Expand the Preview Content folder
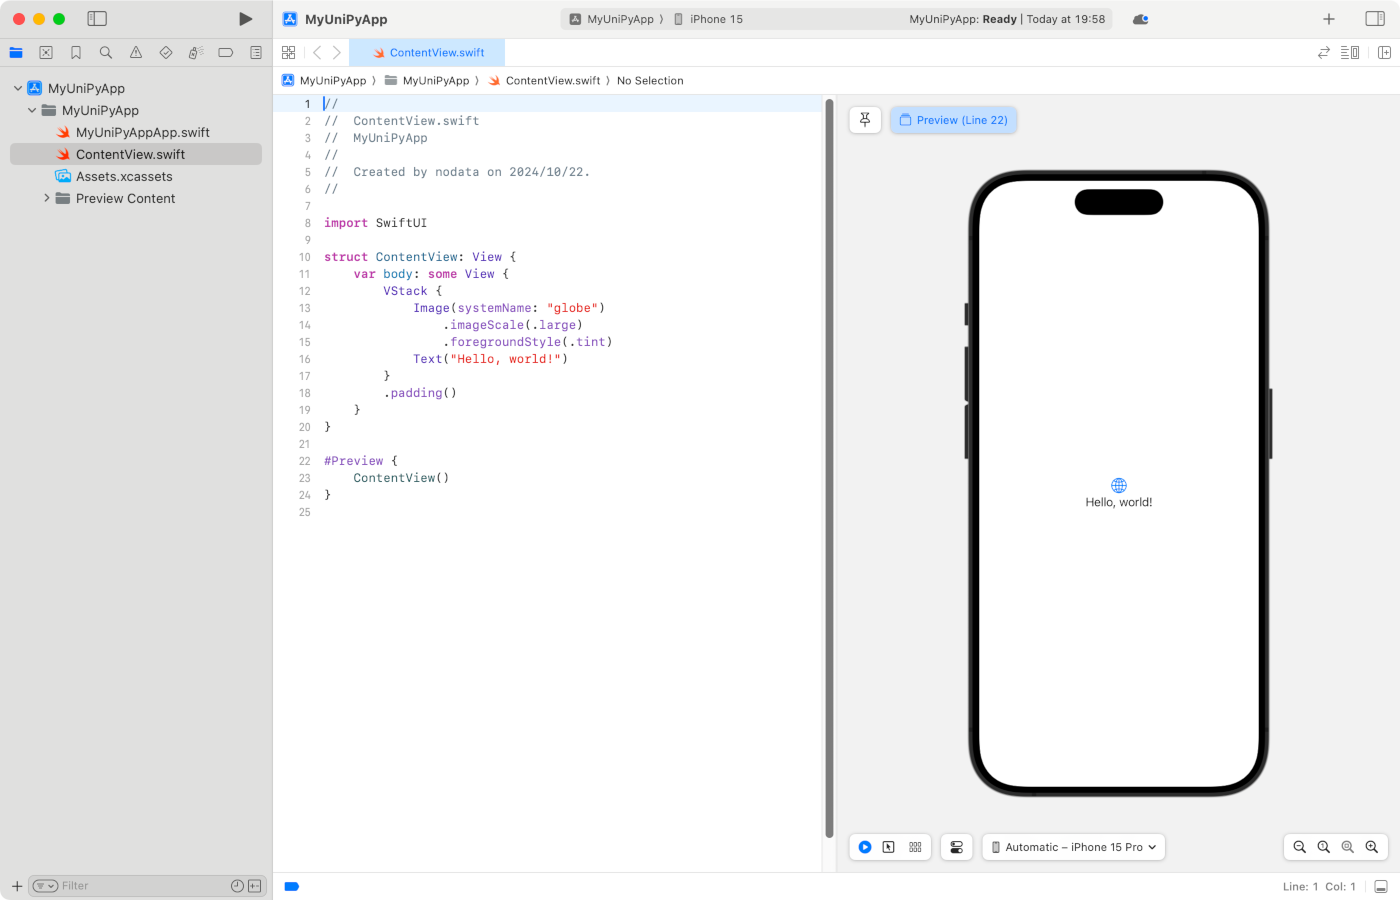Image resolution: width=1400 pixels, height=900 pixels. point(46,198)
